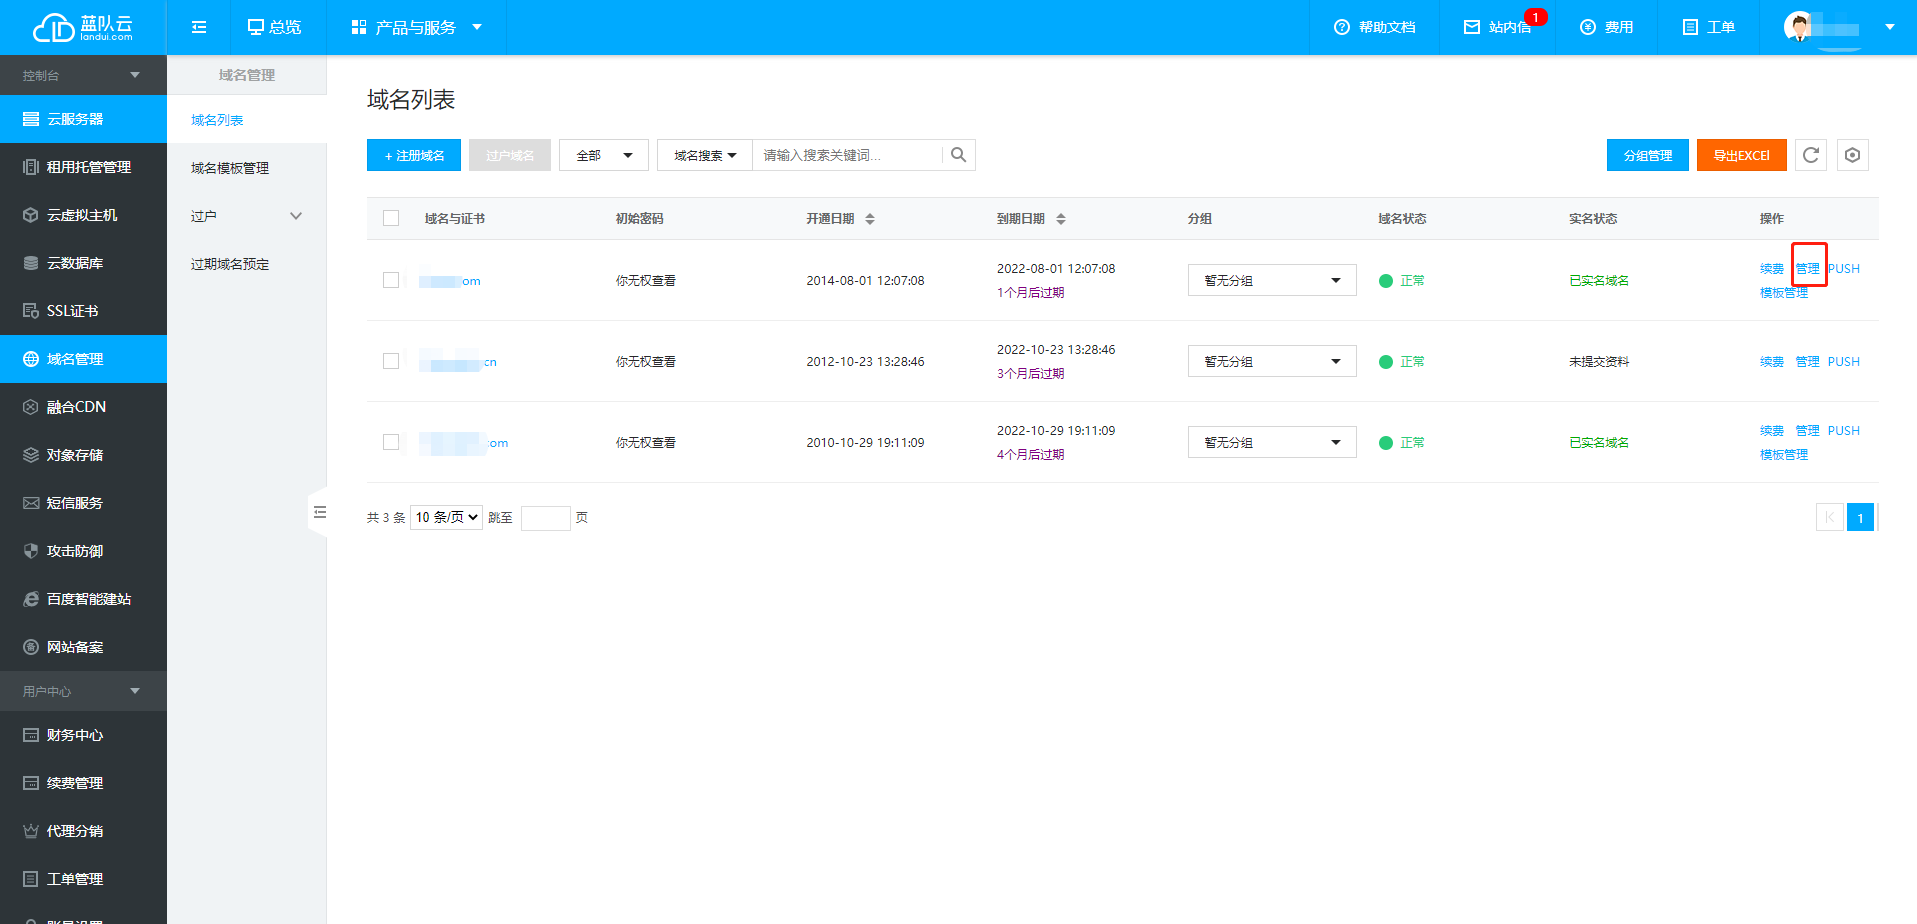Open the 10 条/页 page size selector
Image resolution: width=1917 pixels, height=924 pixels.
pos(446,517)
